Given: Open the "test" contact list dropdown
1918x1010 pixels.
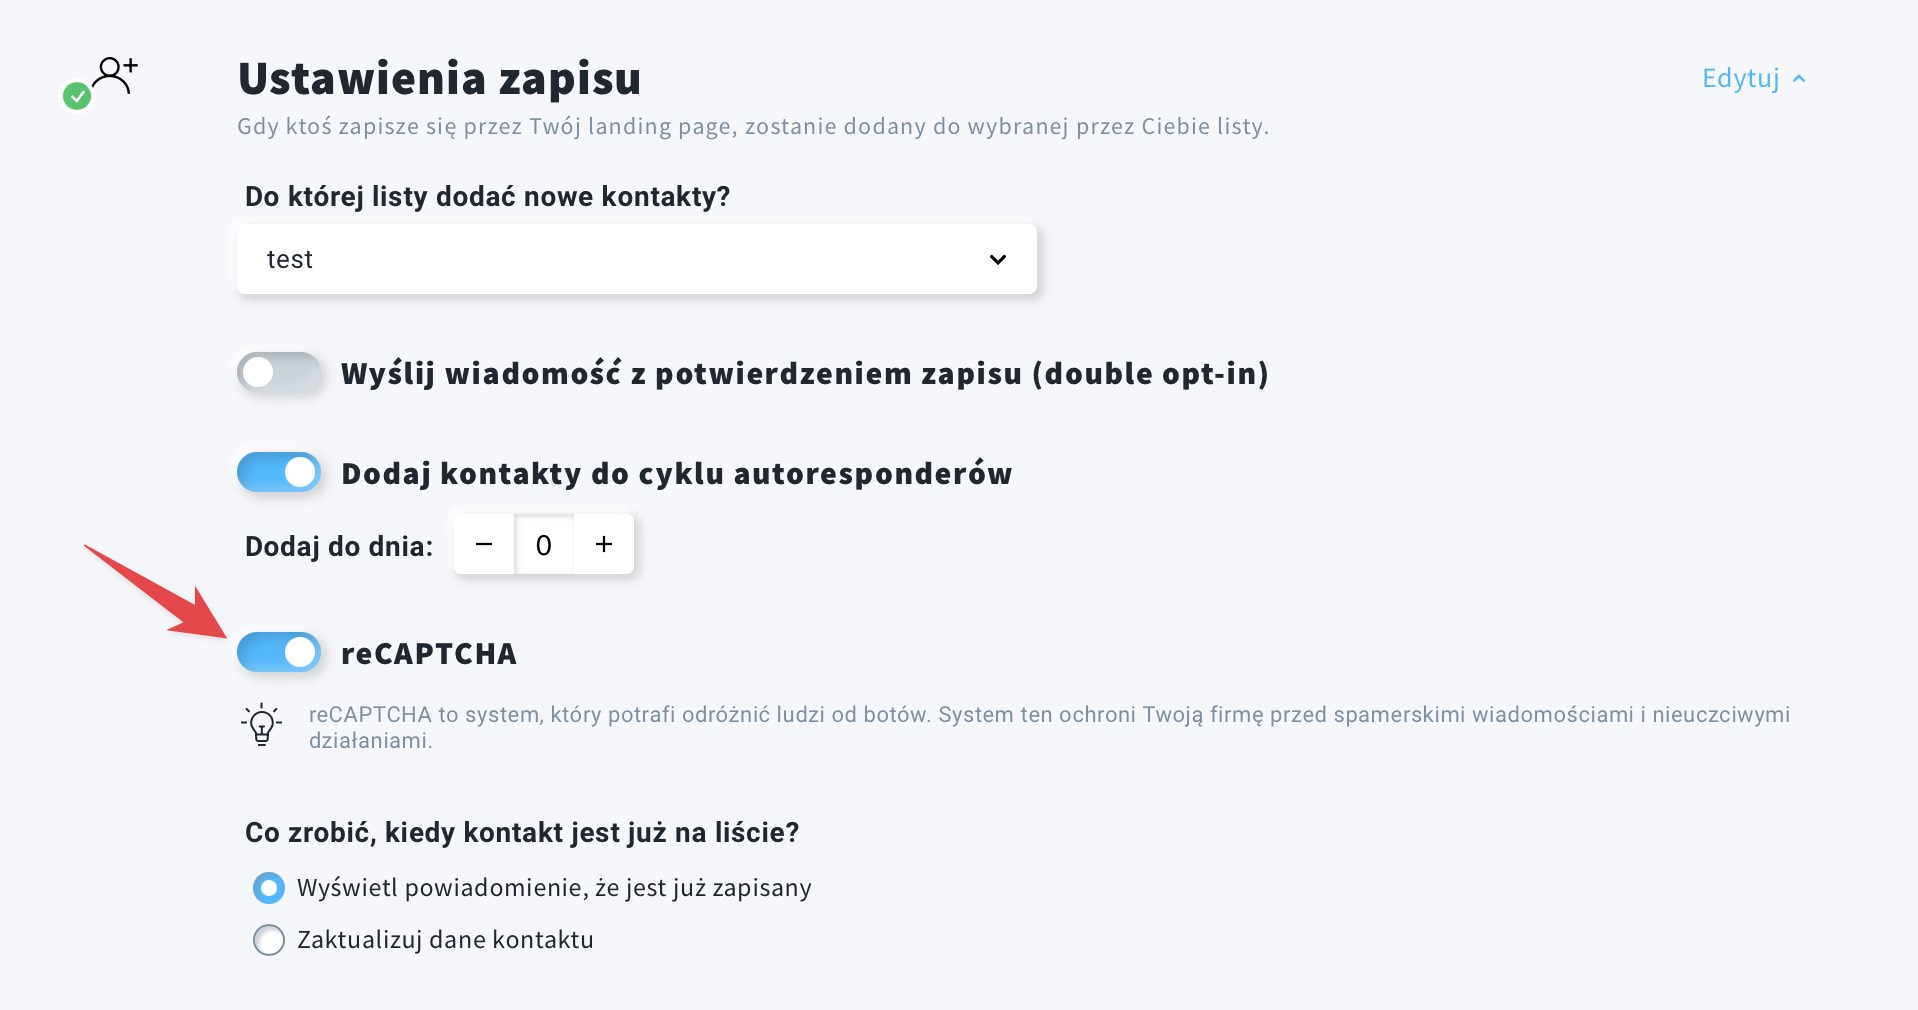Looking at the screenshot, I should pos(636,259).
